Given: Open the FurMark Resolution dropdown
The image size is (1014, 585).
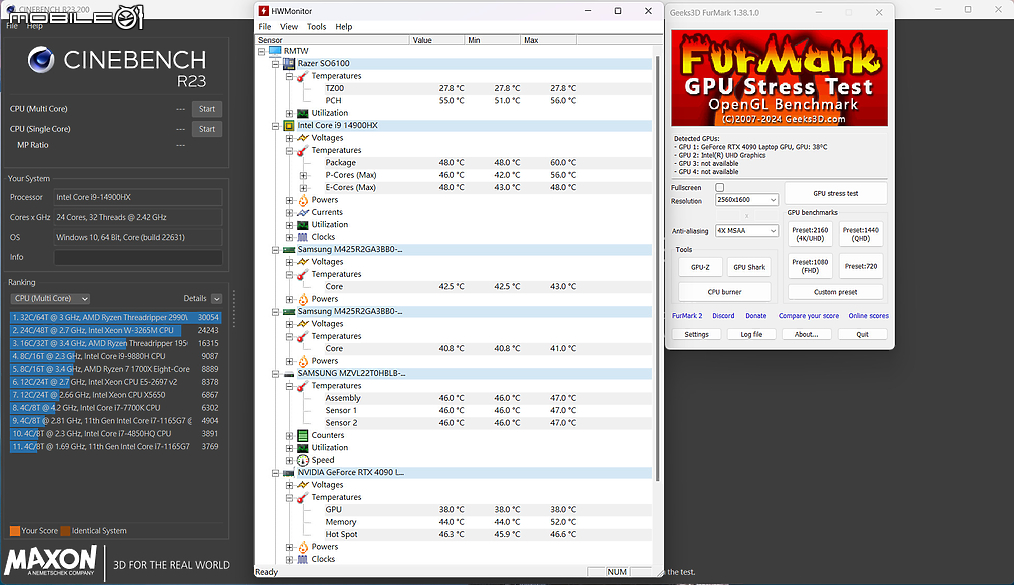Looking at the screenshot, I should [x=746, y=200].
